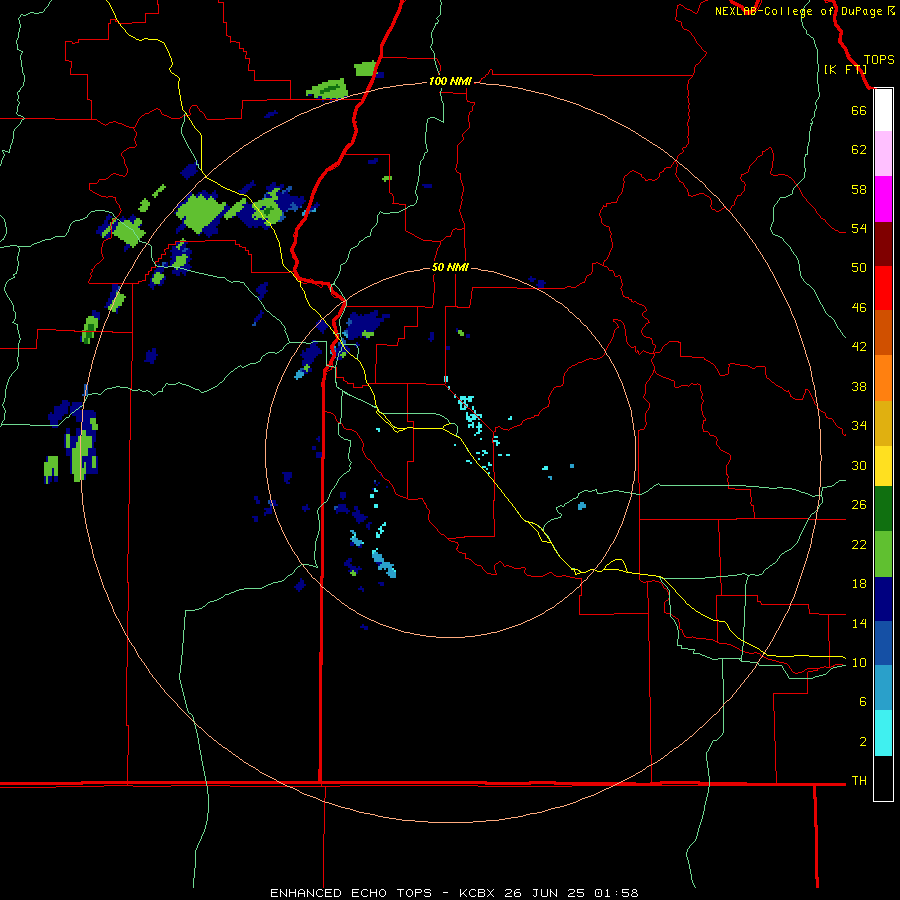900x900 pixels.
Task: Click the legend value "22"
Action: tap(859, 544)
